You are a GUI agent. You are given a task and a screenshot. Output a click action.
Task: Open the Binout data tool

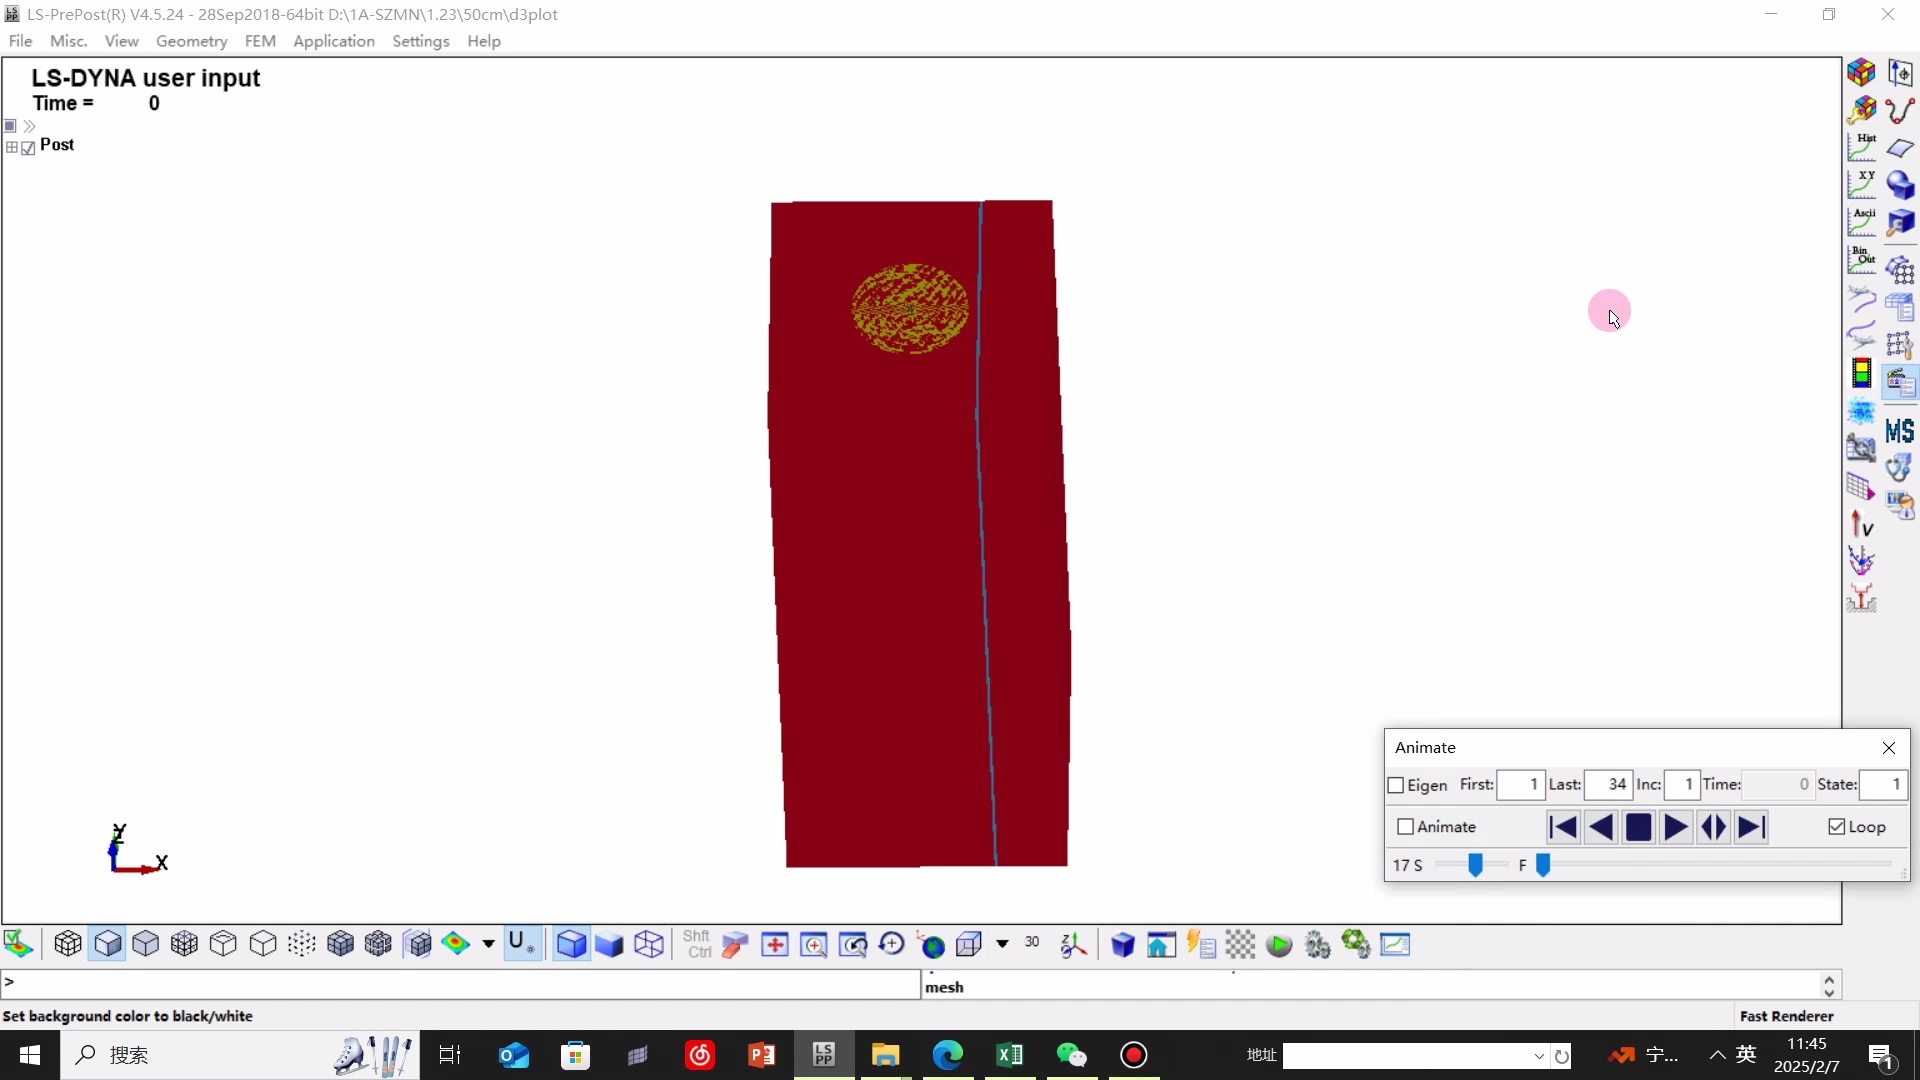[x=1861, y=260]
